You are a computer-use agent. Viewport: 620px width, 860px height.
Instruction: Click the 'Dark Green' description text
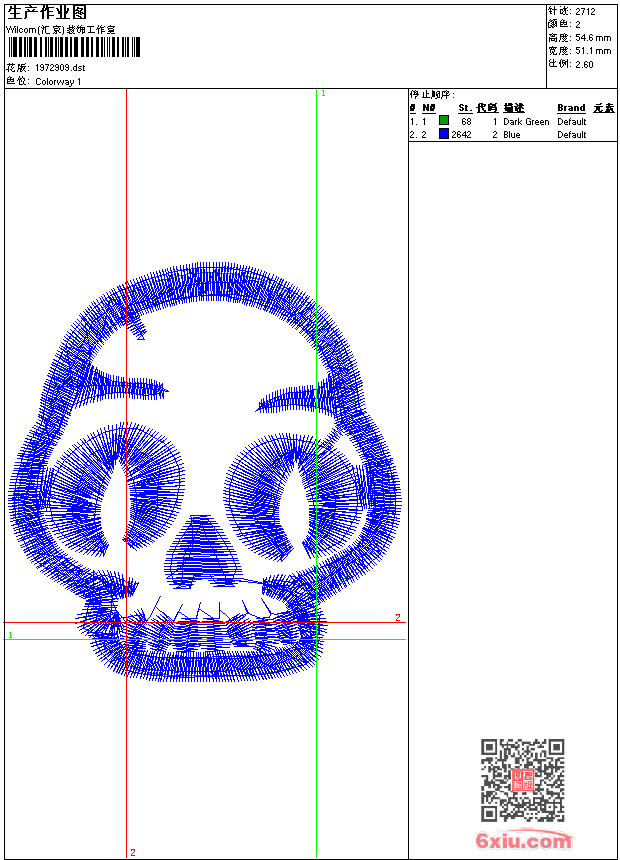(x=526, y=122)
